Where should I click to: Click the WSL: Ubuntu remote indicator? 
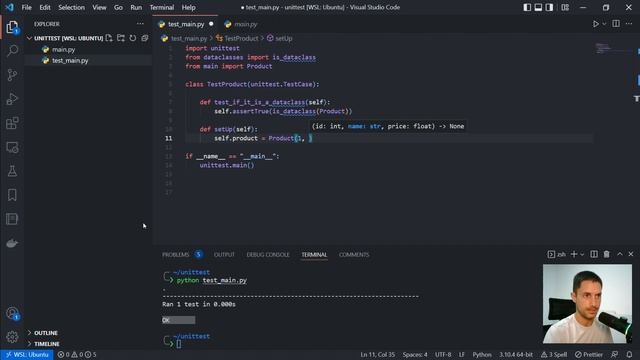[x=27, y=354]
